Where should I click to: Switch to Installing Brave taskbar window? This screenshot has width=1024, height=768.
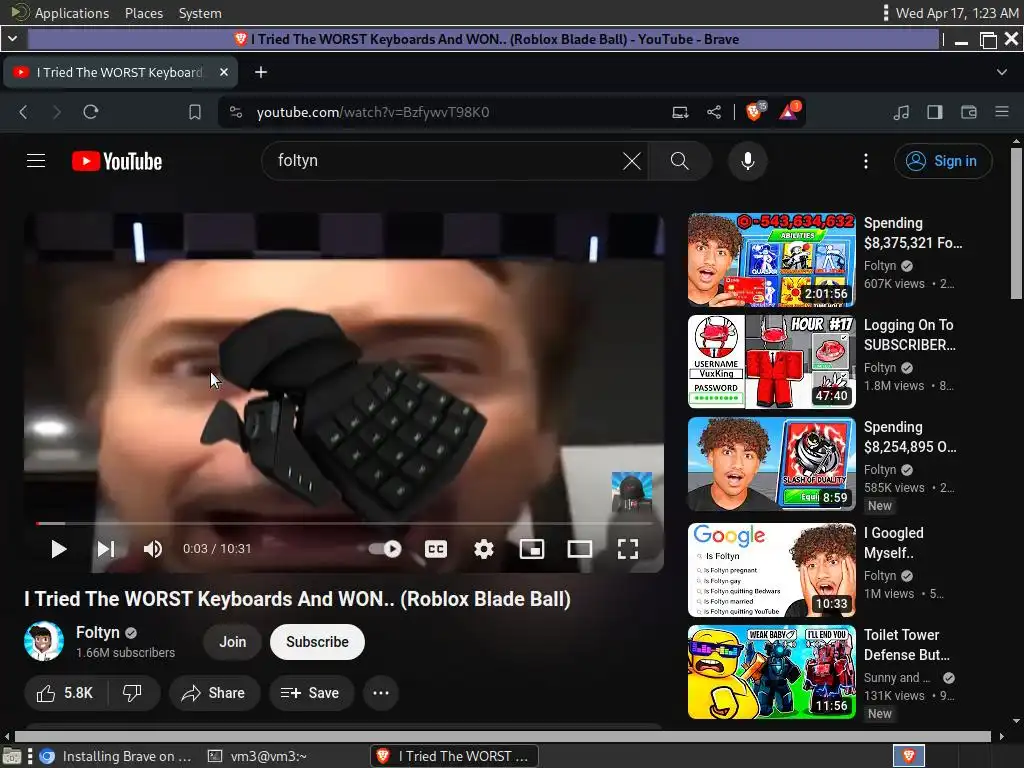(116, 756)
